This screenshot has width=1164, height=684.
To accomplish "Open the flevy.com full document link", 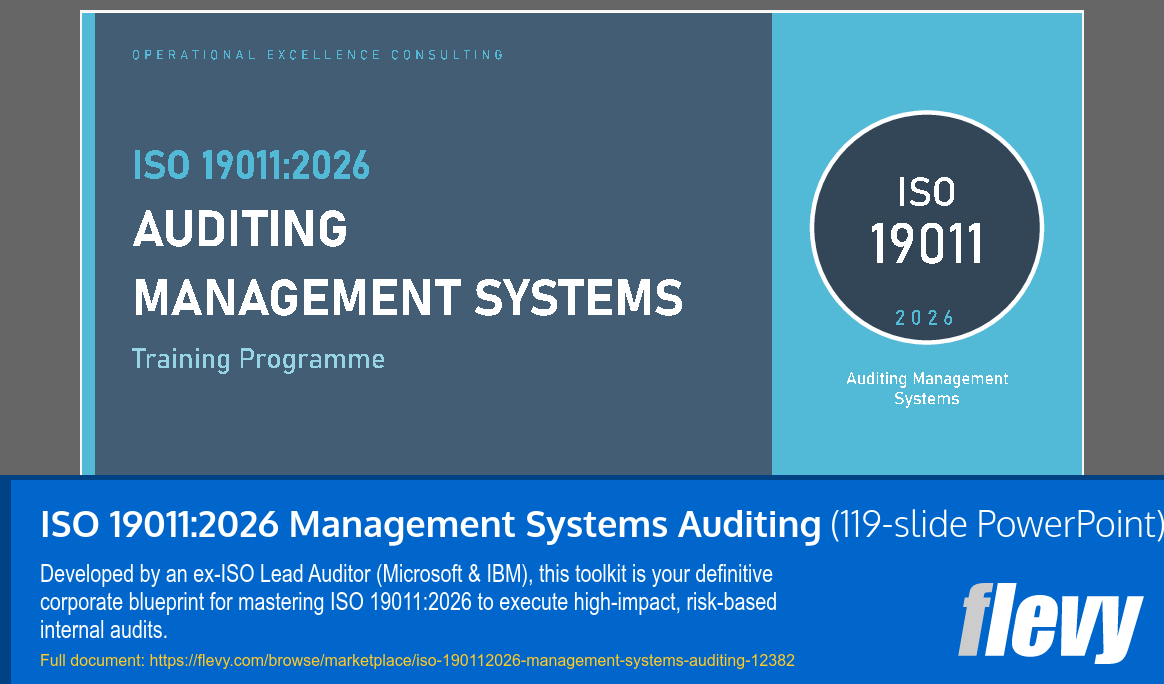I will point(472,660).
